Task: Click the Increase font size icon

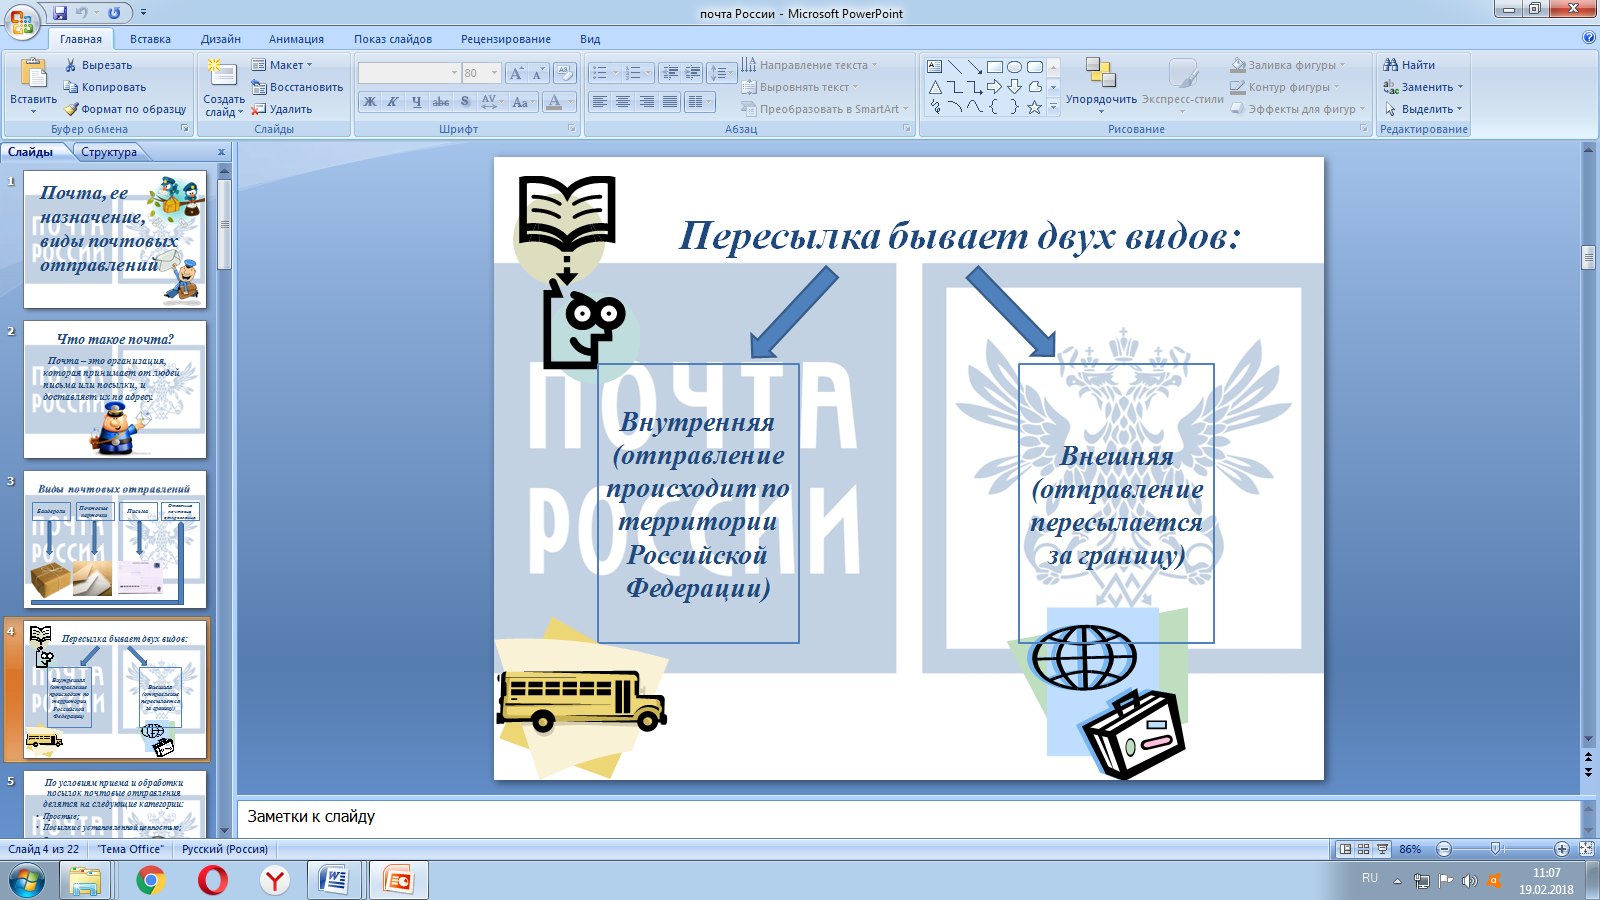Action: click(516, 73)
